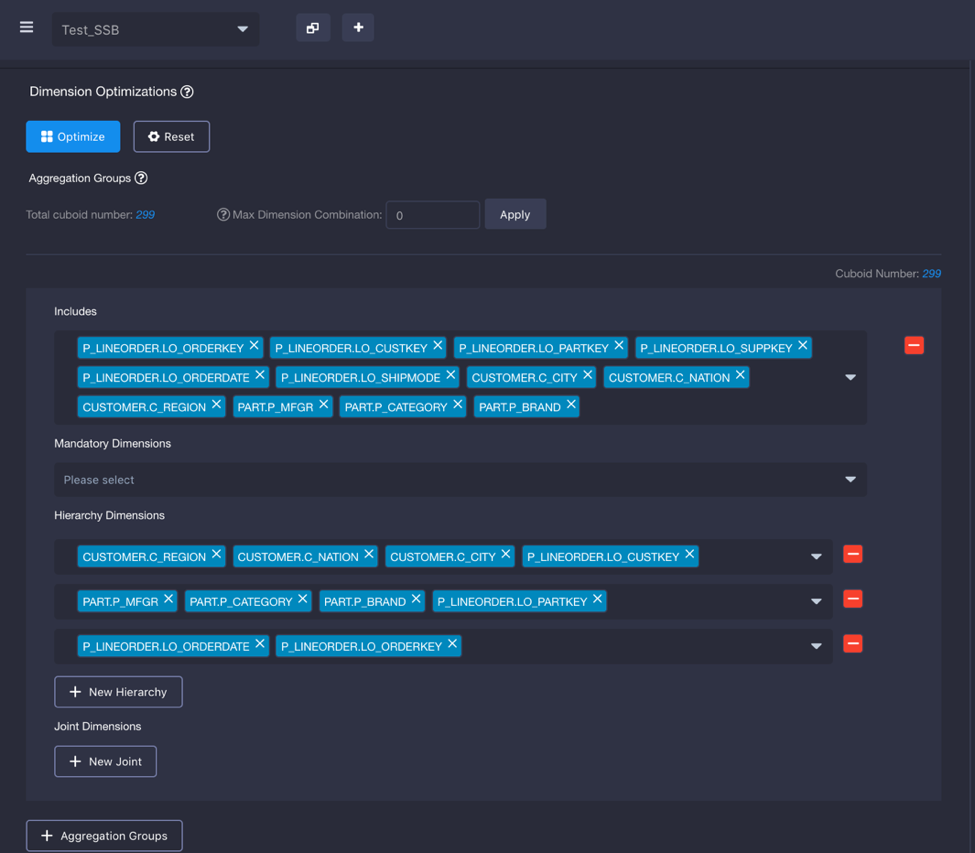Expand the Includes dimensions dropdown

point(850,377)
